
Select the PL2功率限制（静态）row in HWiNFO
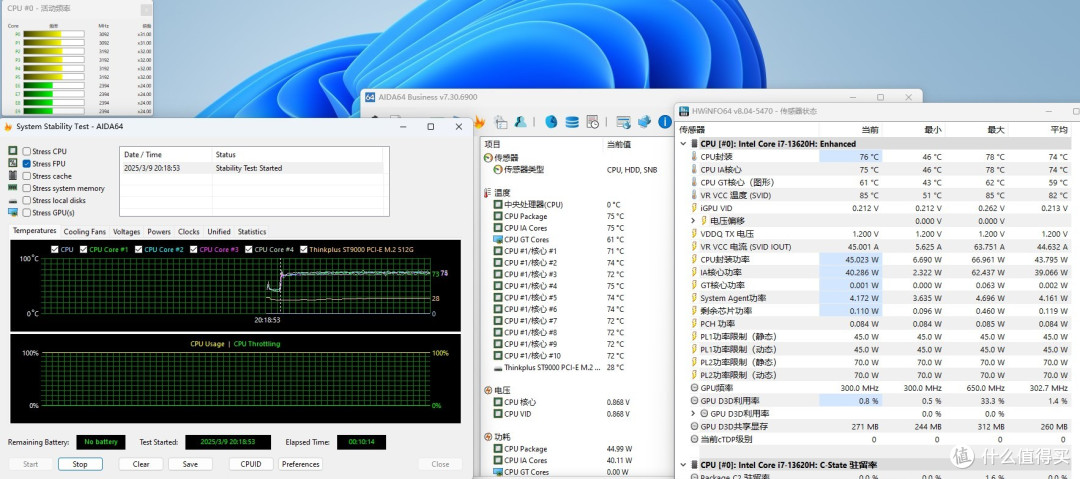[880, 362]
